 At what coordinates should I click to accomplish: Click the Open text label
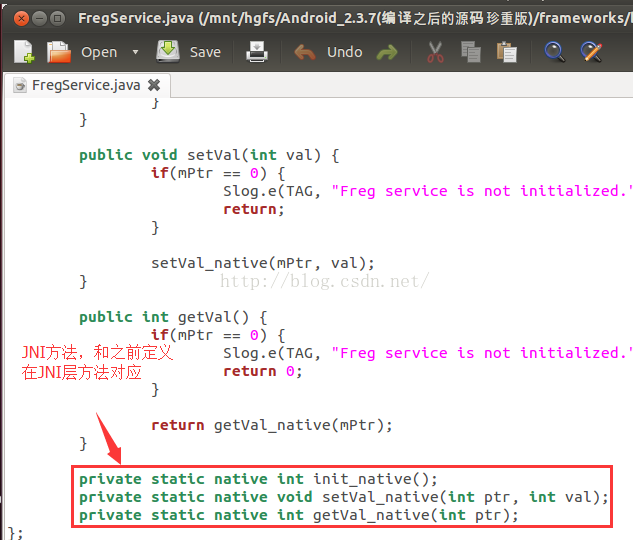tap(99, 52)
